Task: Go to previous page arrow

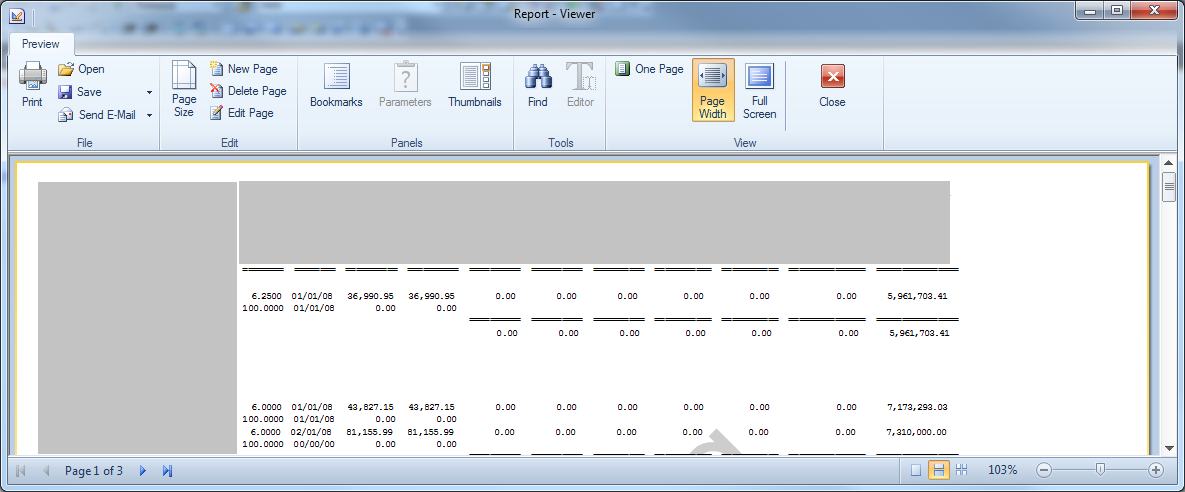Action: 46,471
